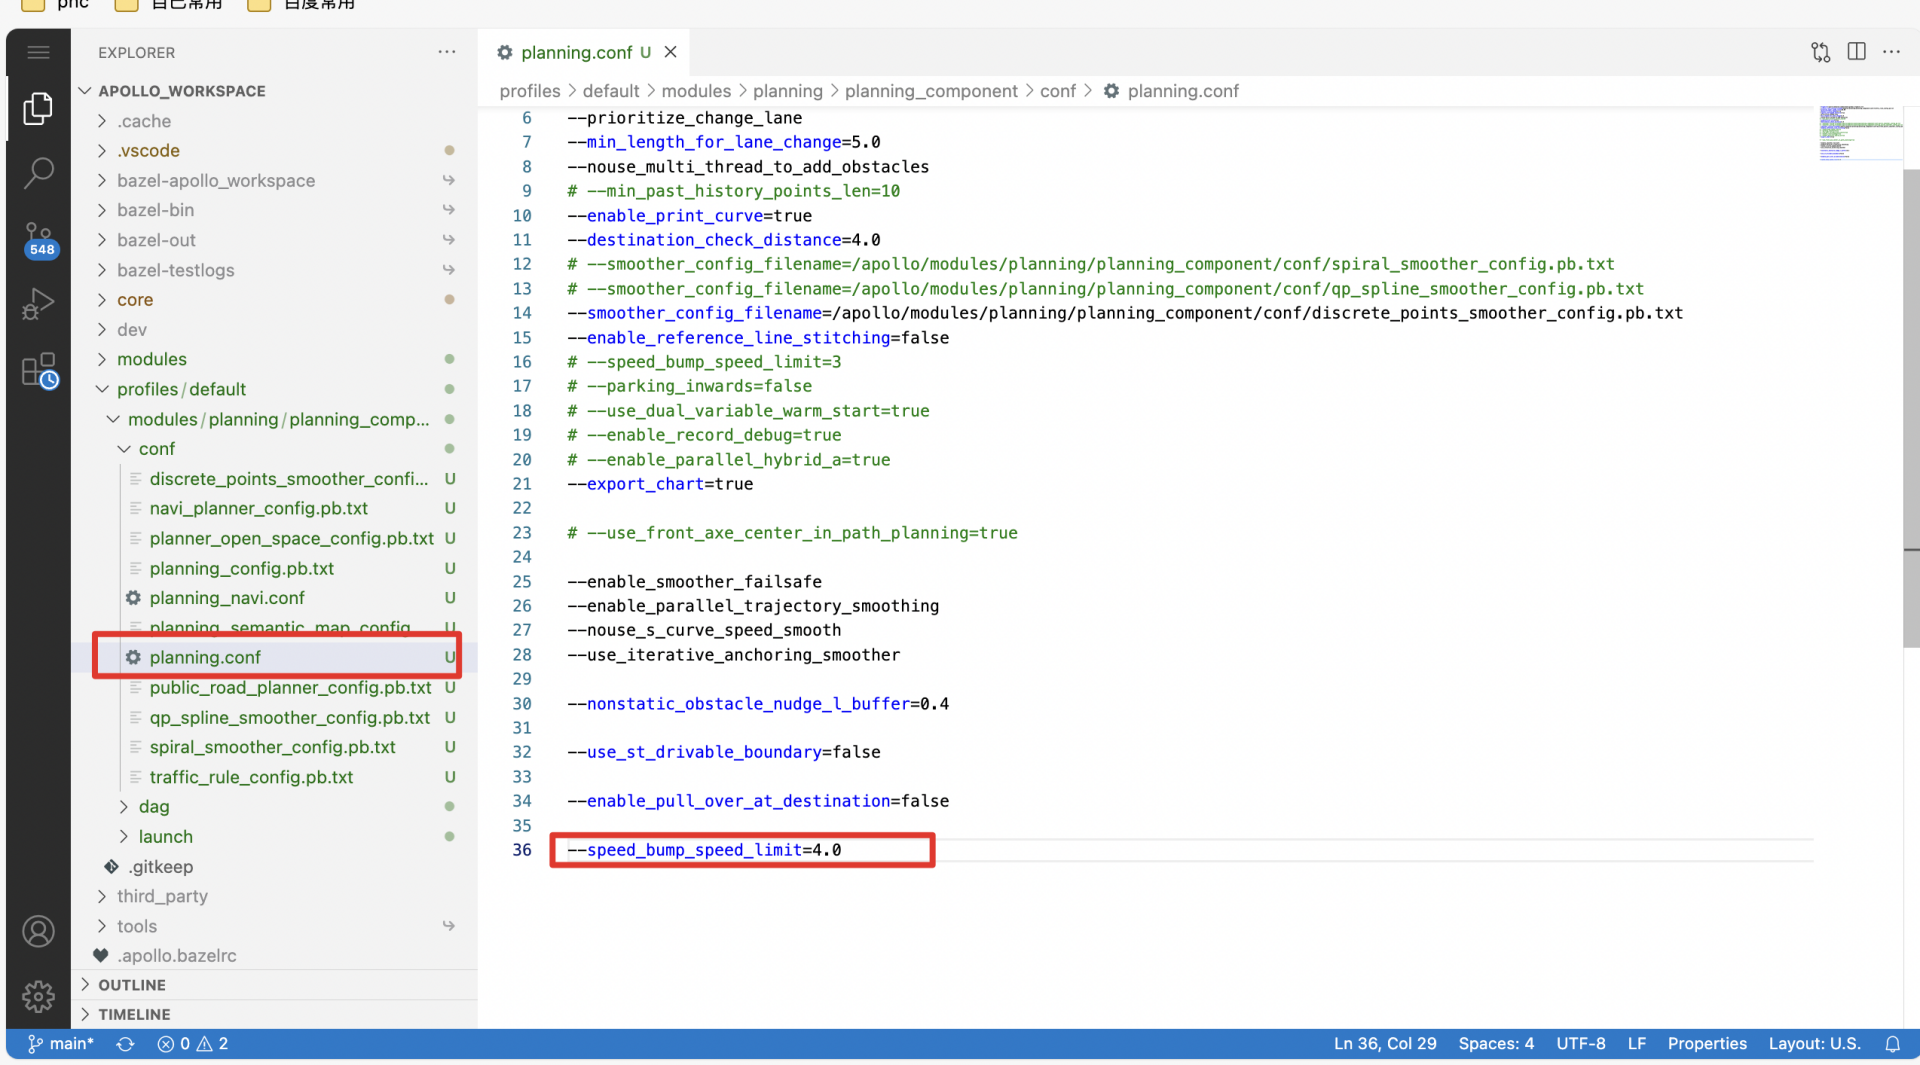1920x1065 pixels.
Task: Toggle the hamburger application menu
Action: click(x=38, y=52)
